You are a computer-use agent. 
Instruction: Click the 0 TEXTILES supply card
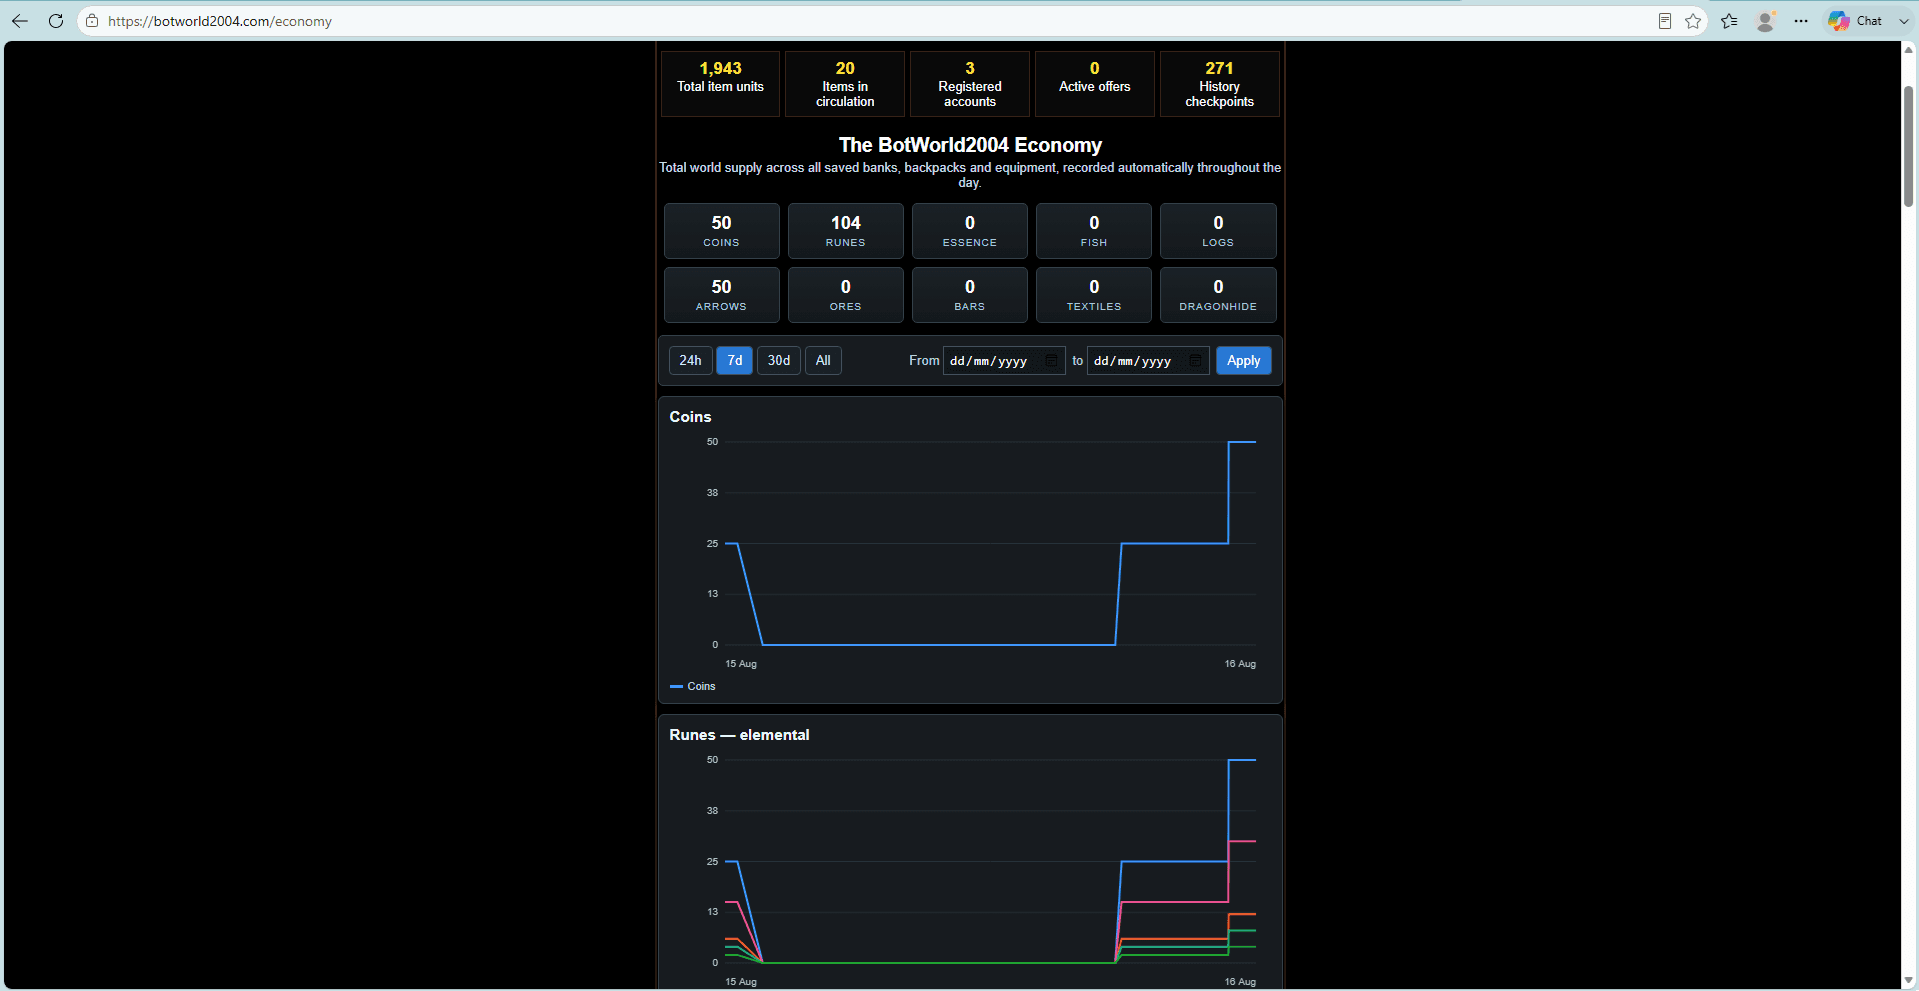point(1094,295)
